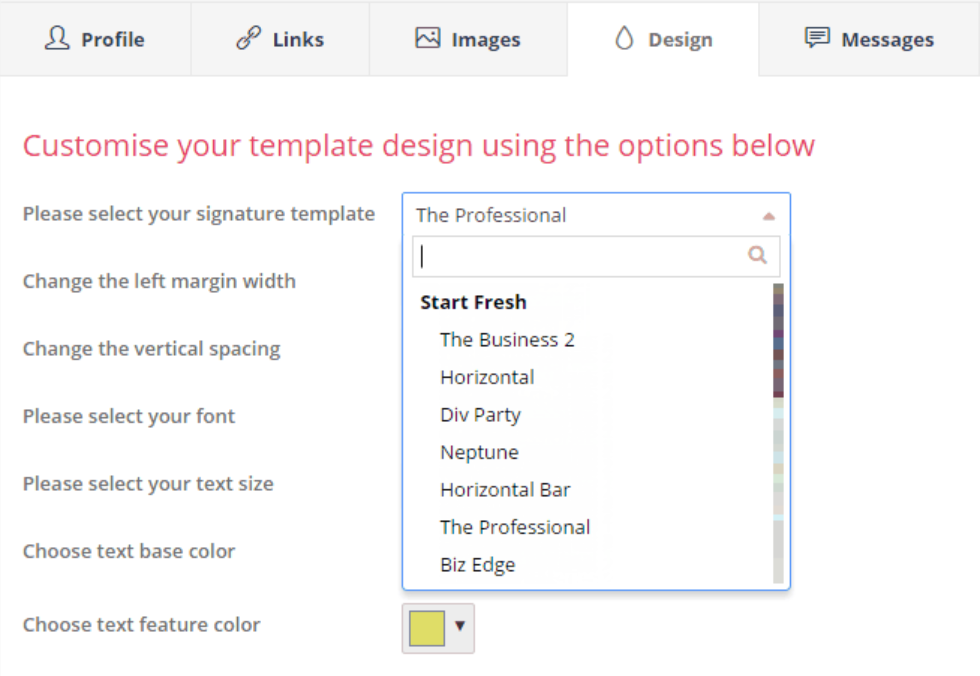The image size is (980, 676).
Task: Choose the Div Party template
Action: click(480, 414)
